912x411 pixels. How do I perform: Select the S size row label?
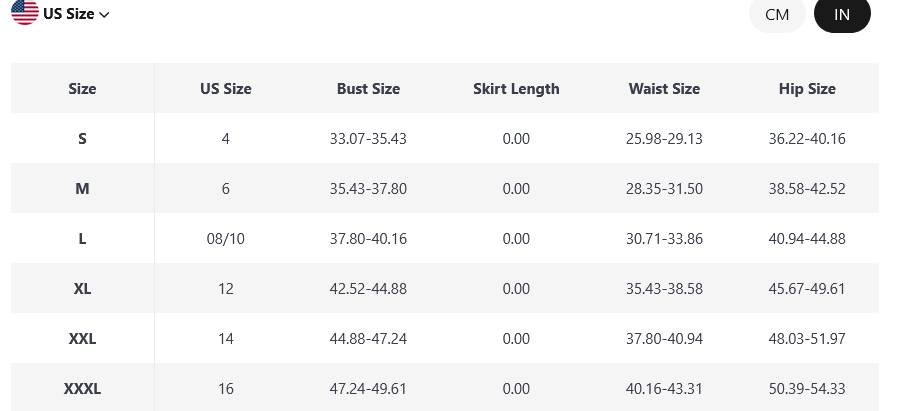click(x=82, y=139)
